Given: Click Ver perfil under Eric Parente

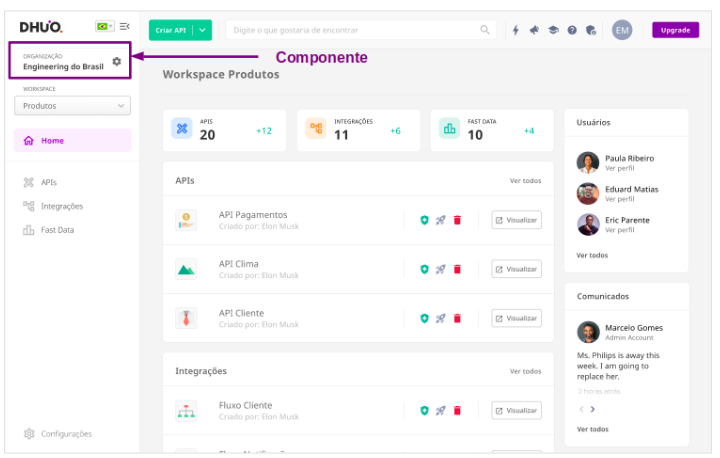Looking at the screenshot, I should pyautogui.click(x=619, y=230).
